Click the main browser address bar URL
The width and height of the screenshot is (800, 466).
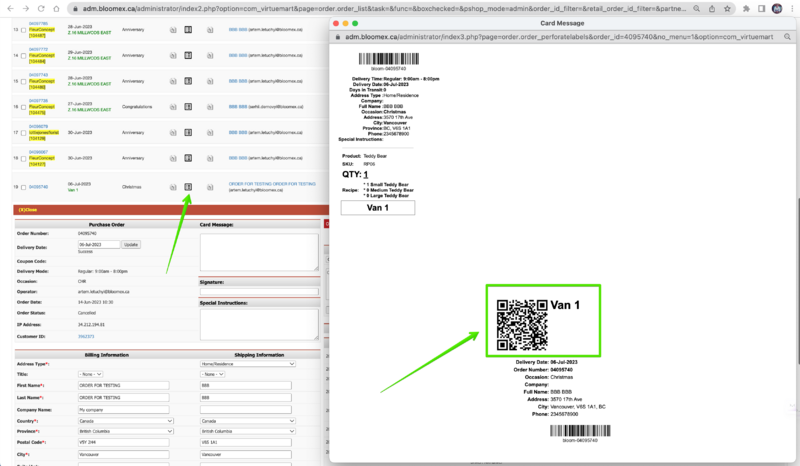point(384,9)
